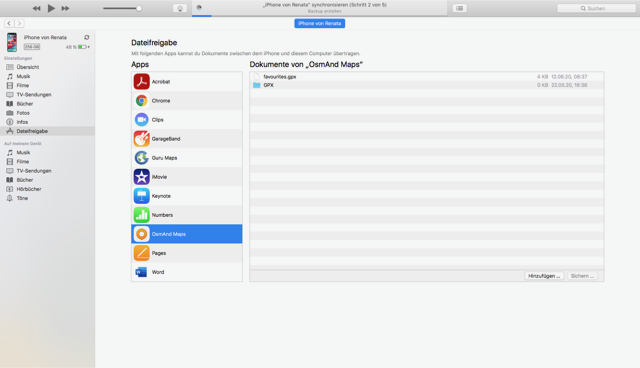Click the Sichern button
The image size is (640, 368).
pos(582,276)
